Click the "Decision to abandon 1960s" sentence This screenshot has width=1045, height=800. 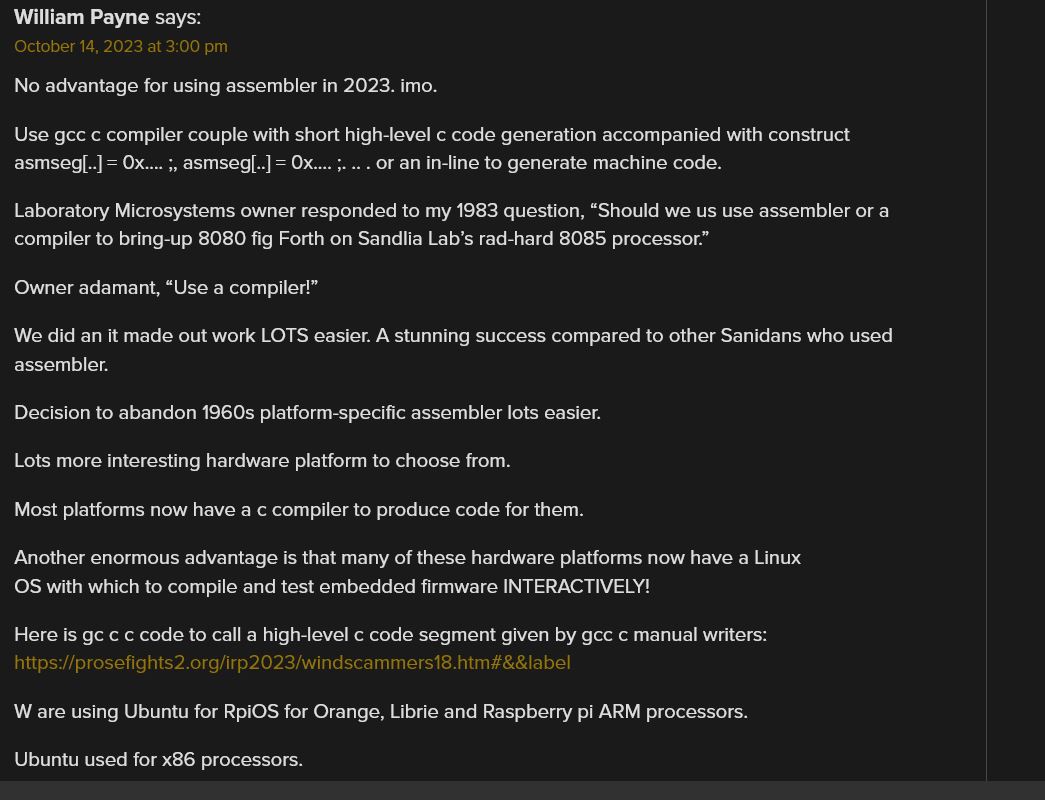[x=307, y=413]
